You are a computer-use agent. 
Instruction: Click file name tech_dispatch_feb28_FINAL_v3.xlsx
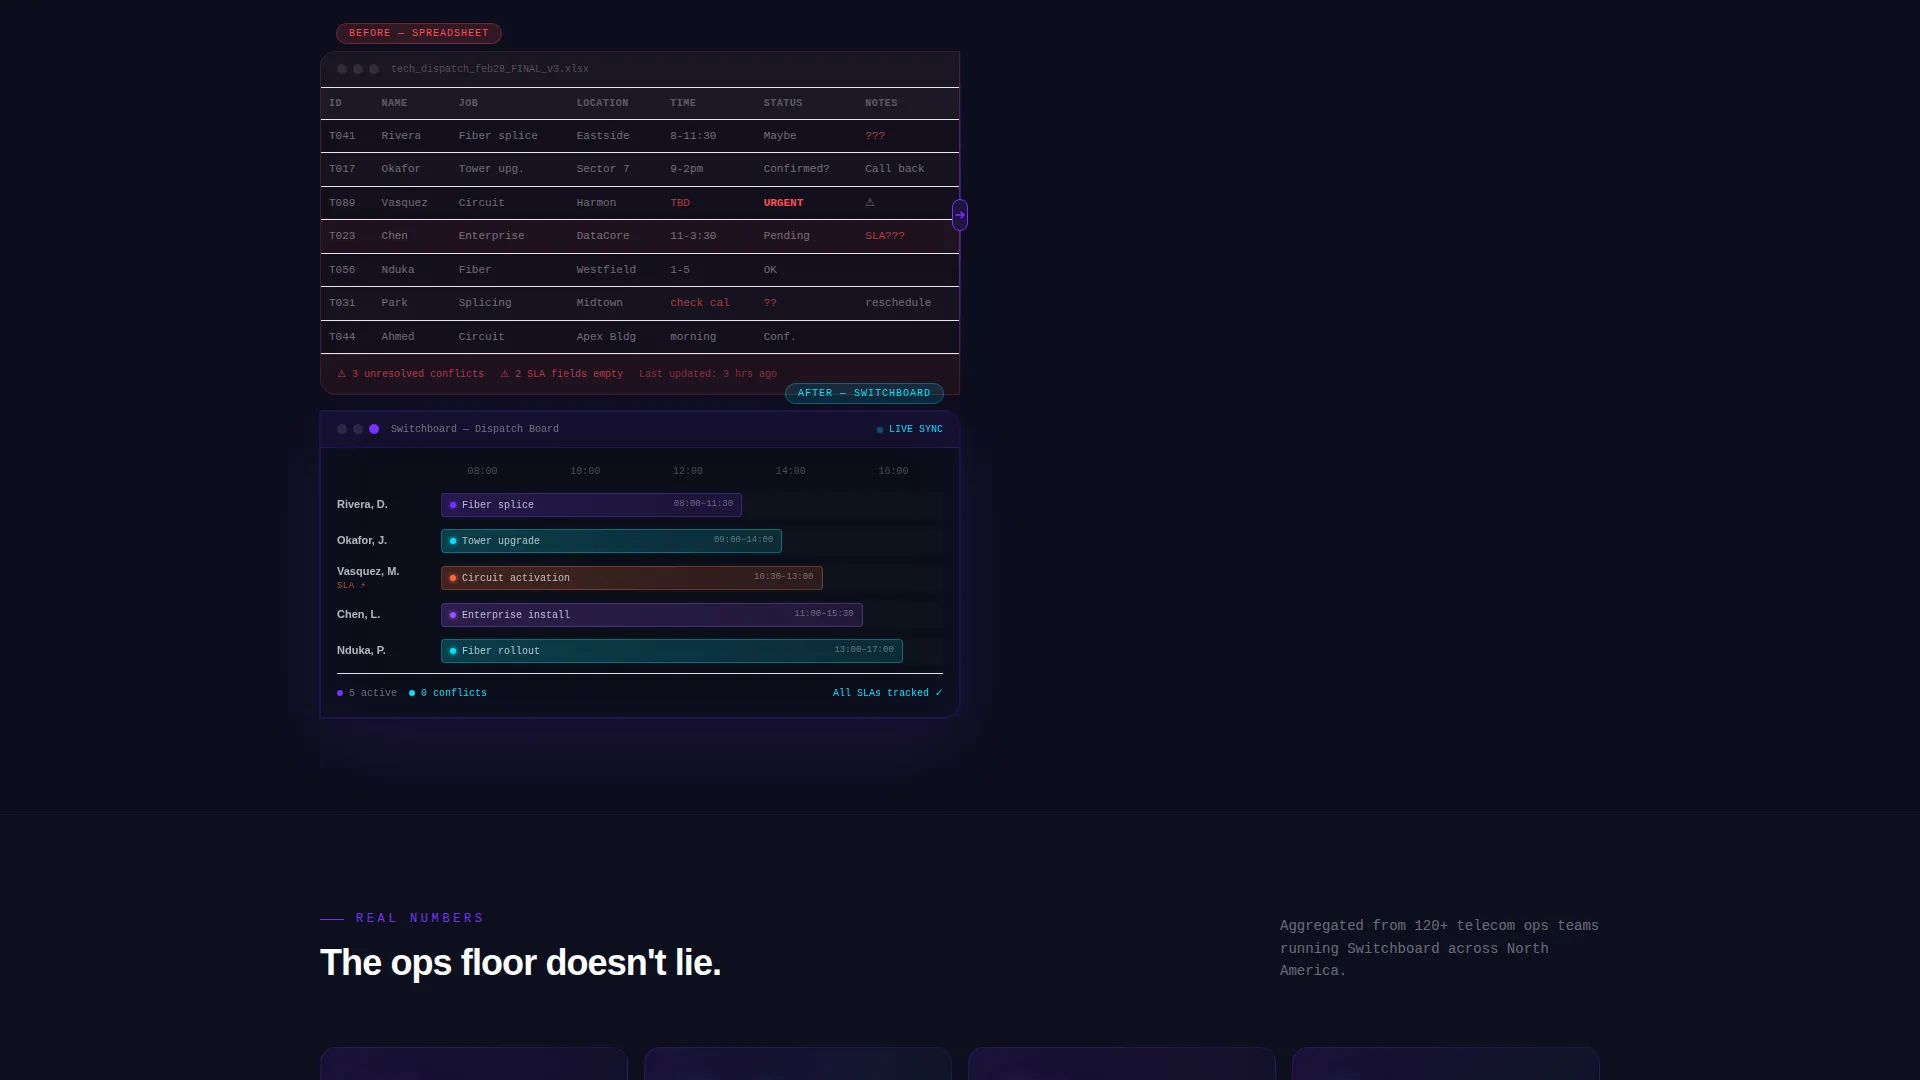pos(490,69)
